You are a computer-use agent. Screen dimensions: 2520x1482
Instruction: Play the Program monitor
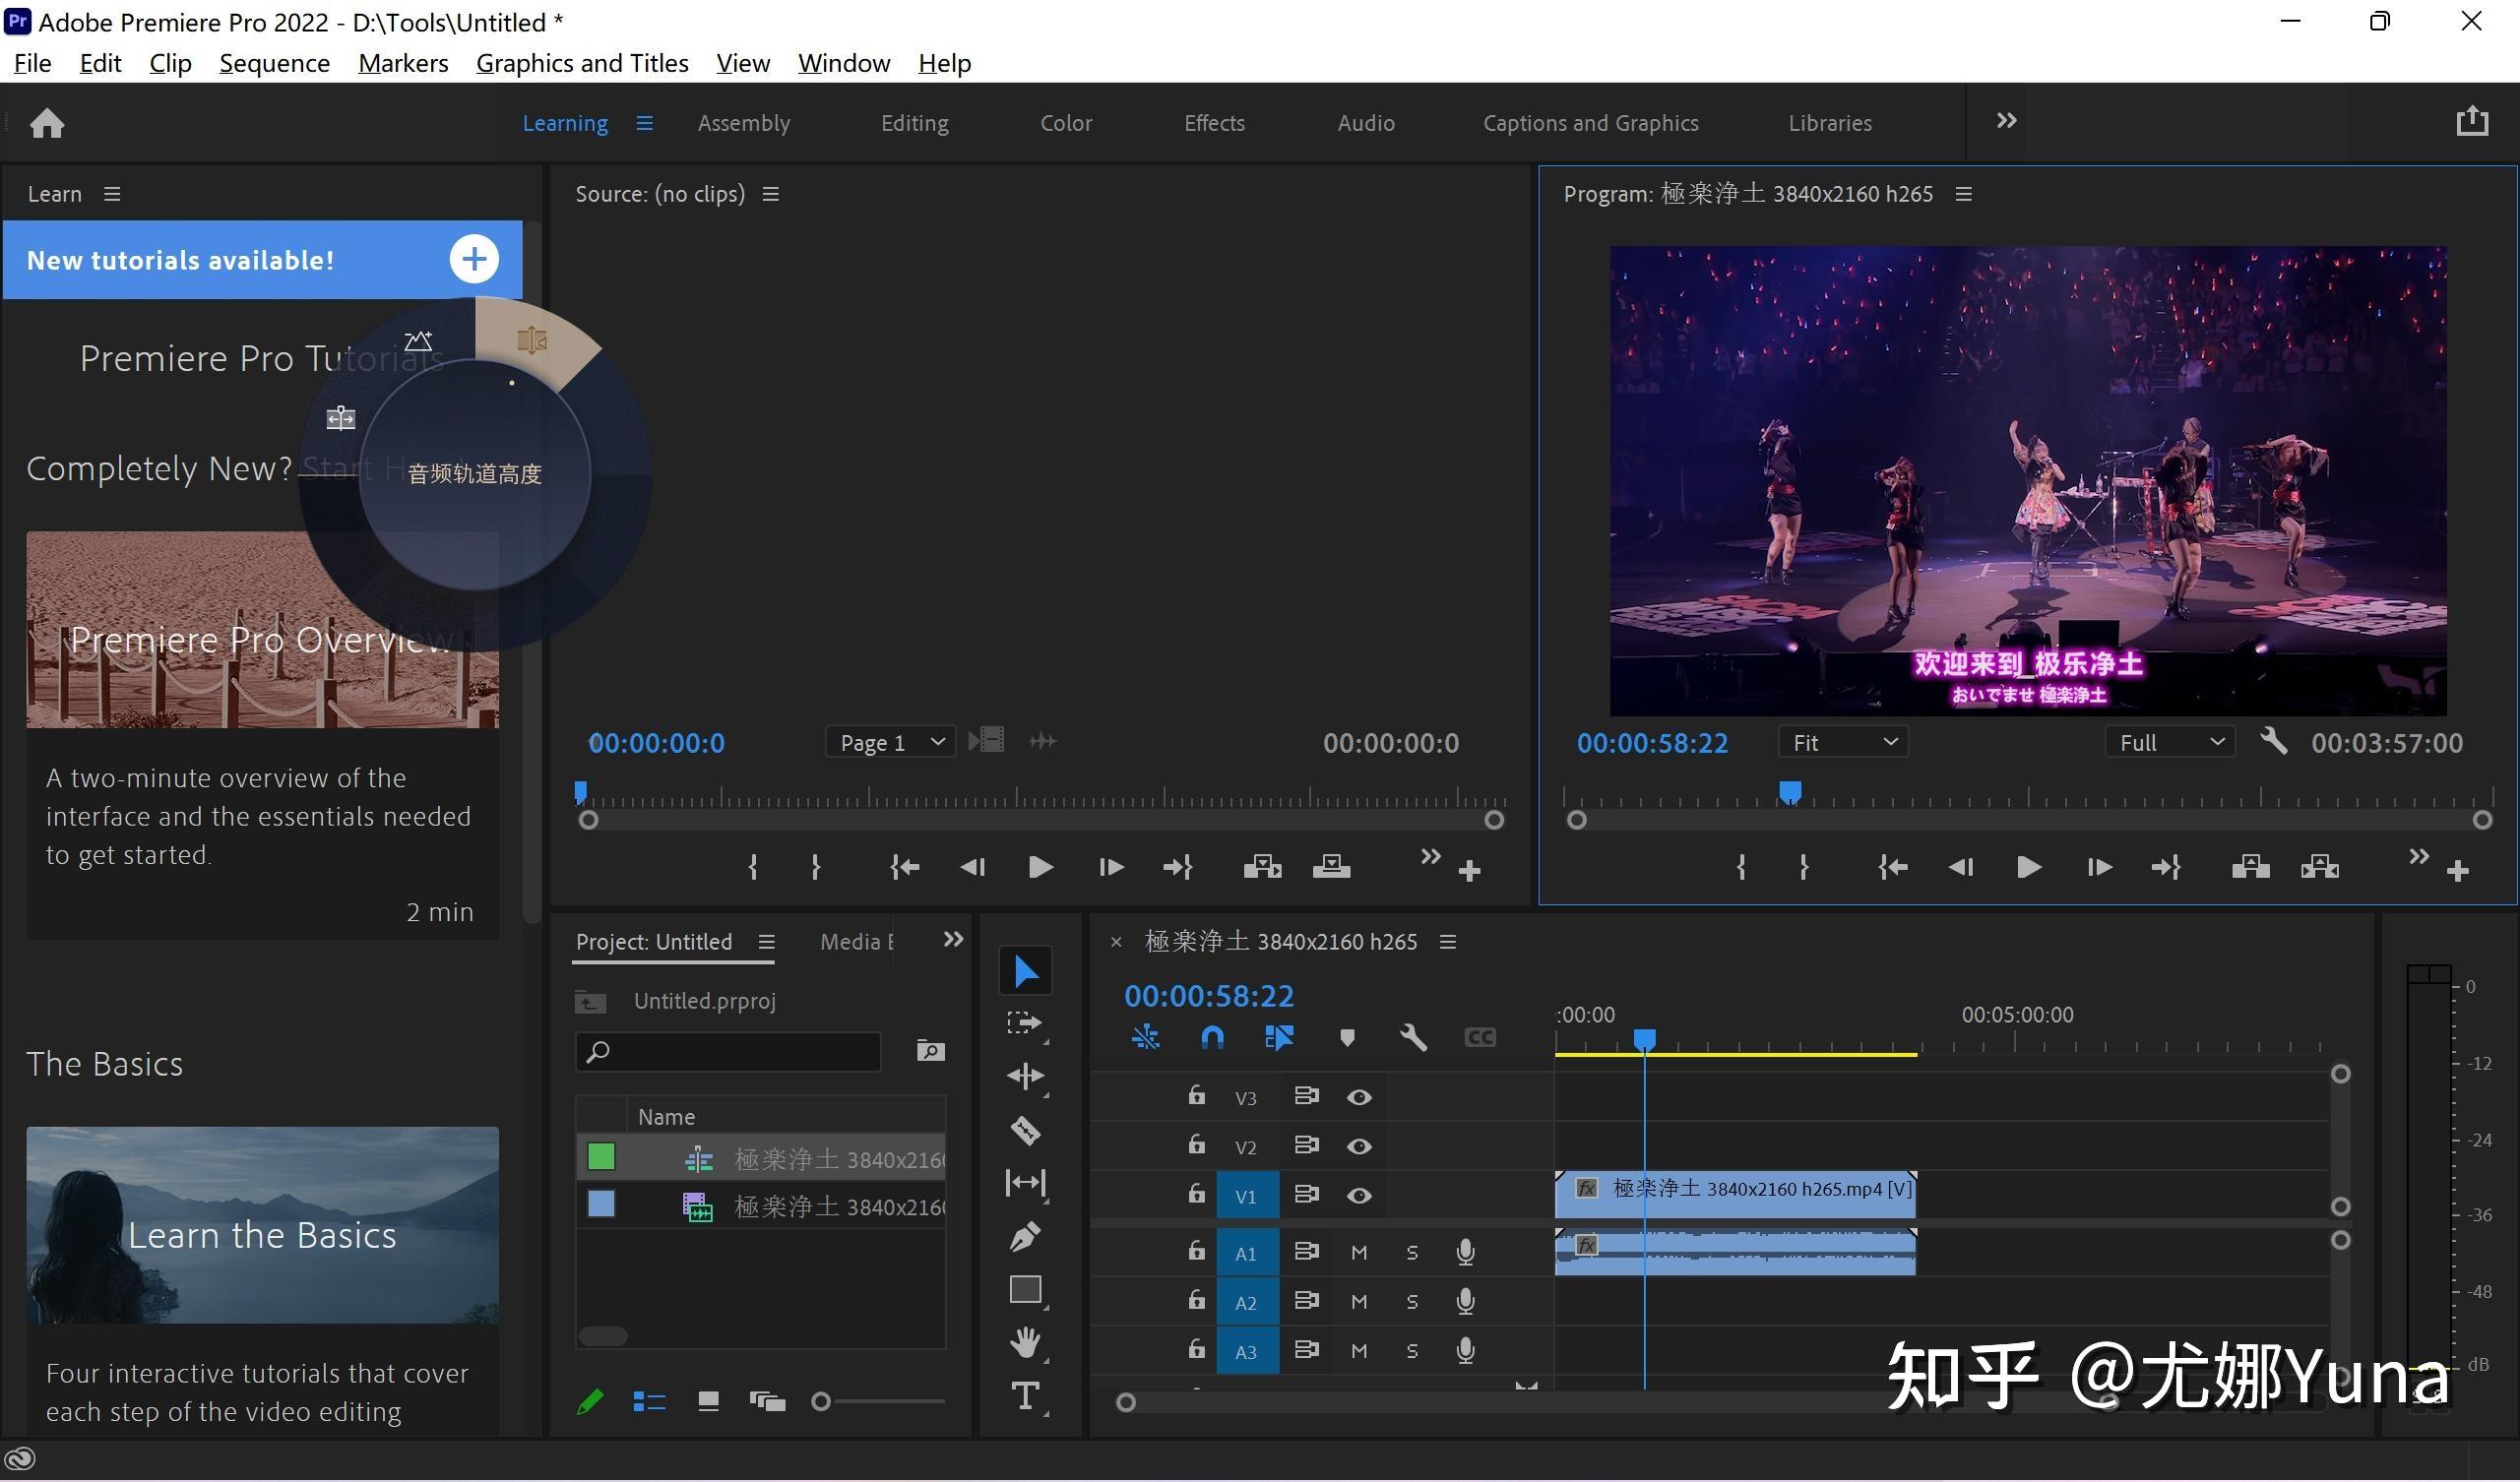click(2028, 867)
